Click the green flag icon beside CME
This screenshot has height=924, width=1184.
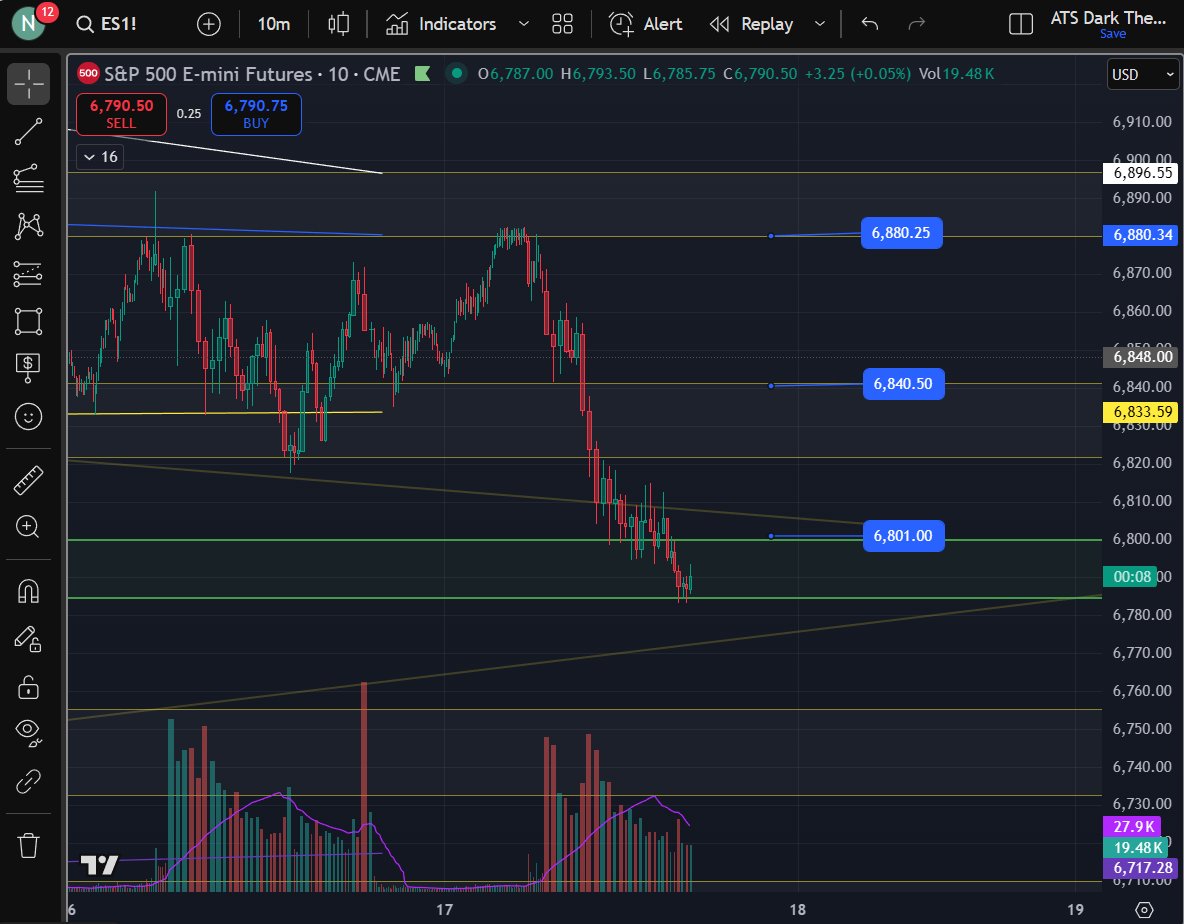422,74
